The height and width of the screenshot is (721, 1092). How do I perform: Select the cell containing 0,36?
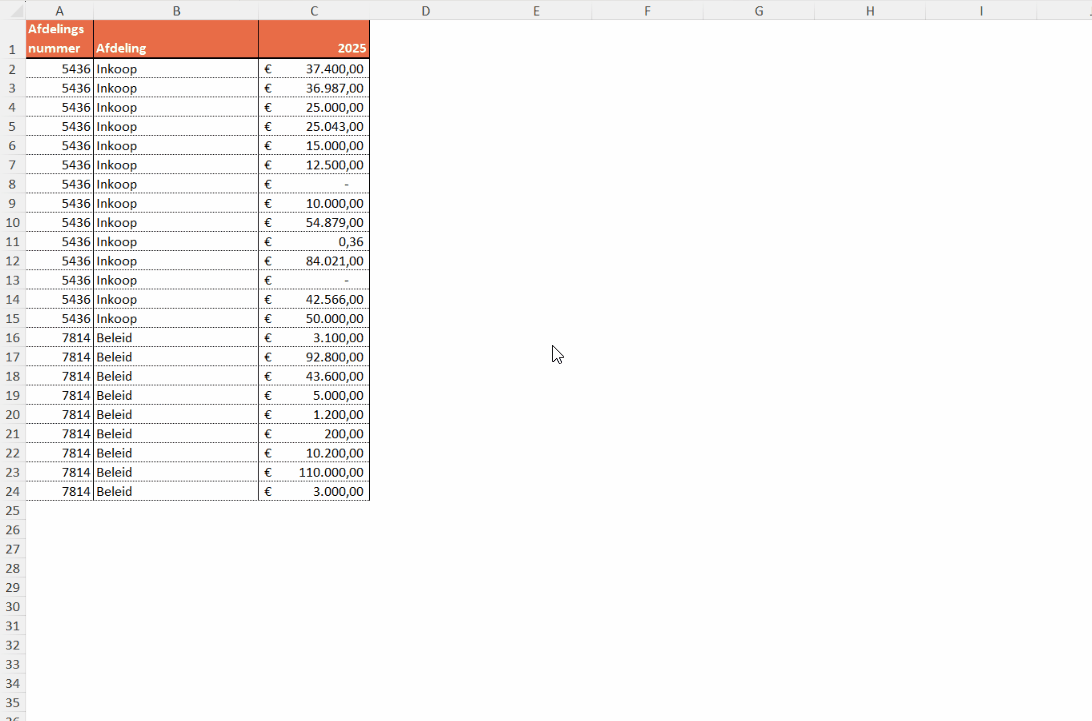(314, 241)
